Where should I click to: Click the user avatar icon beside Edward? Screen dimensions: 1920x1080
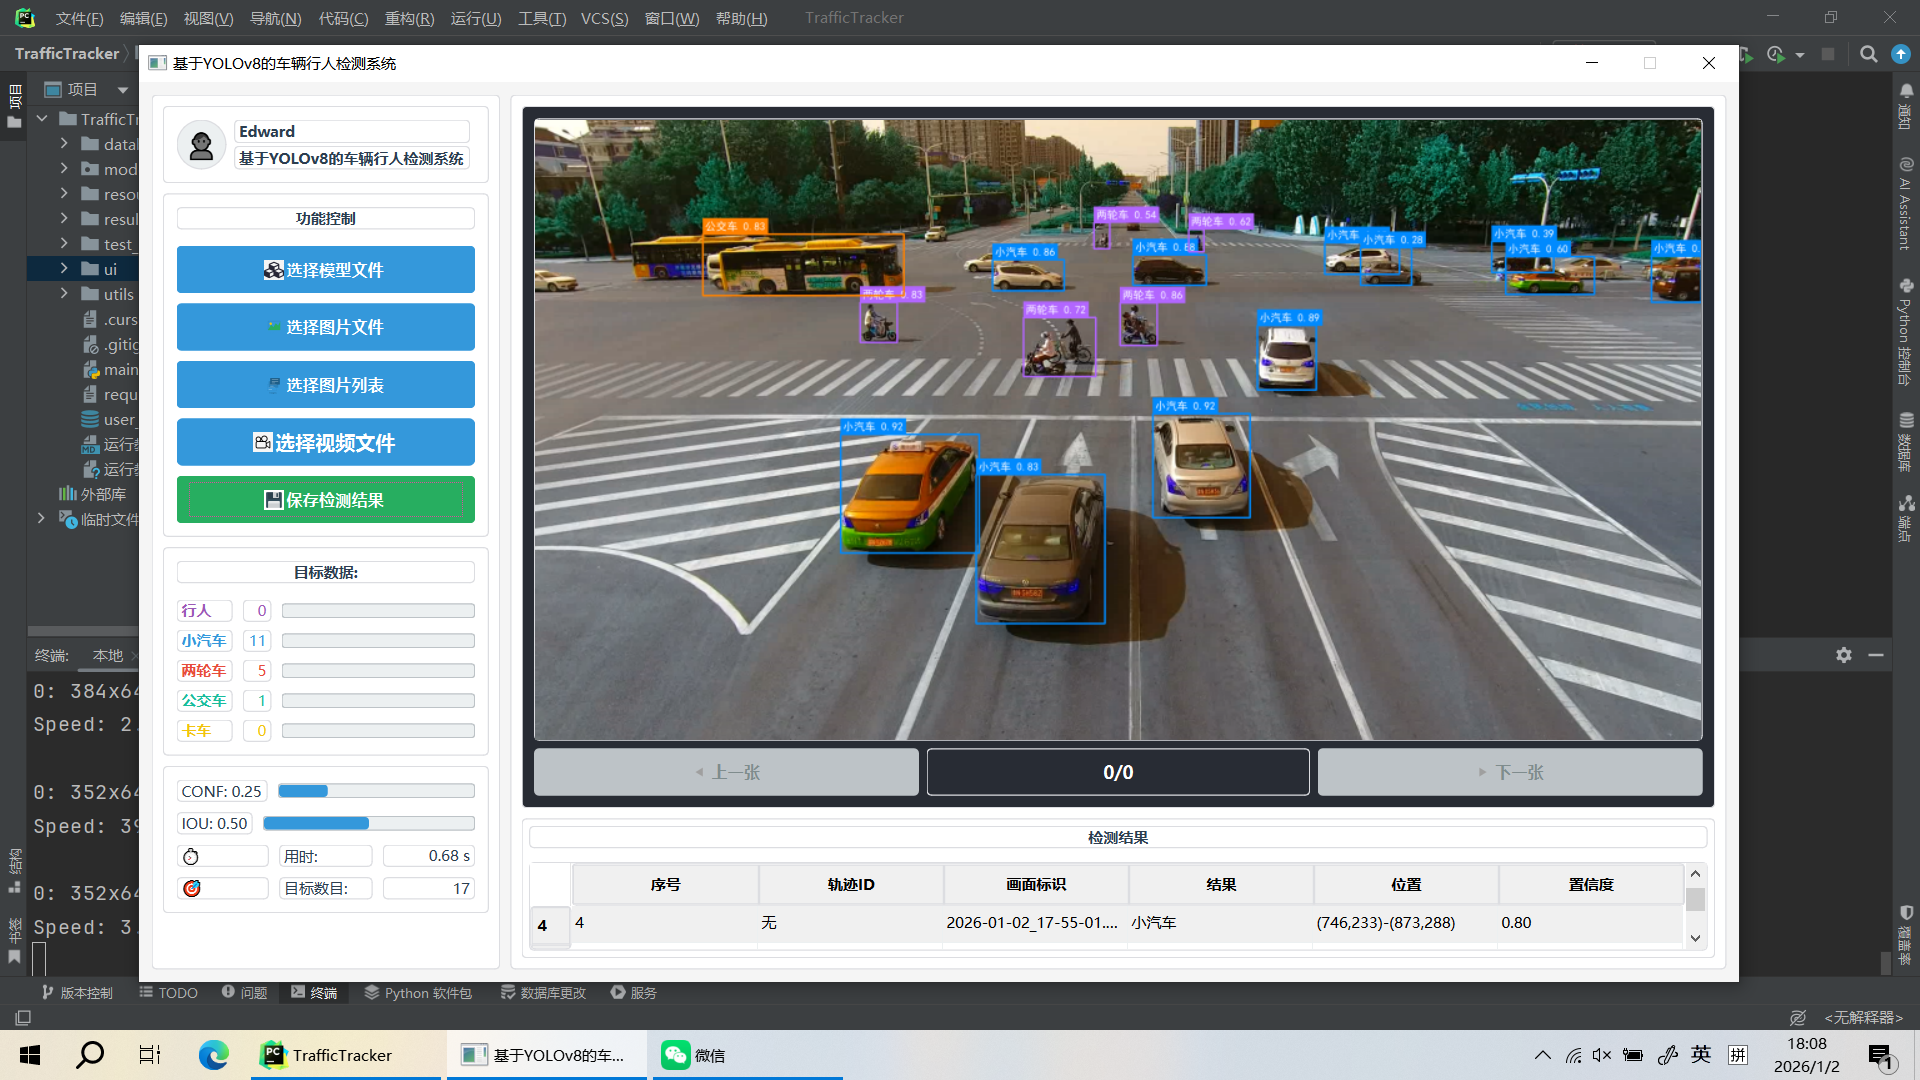pyautogui.click(x=201, y=146)
